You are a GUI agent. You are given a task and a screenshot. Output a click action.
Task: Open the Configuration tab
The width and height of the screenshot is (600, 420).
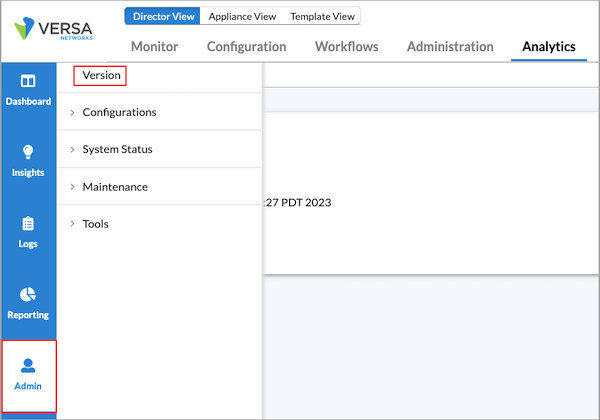(246, 47)
